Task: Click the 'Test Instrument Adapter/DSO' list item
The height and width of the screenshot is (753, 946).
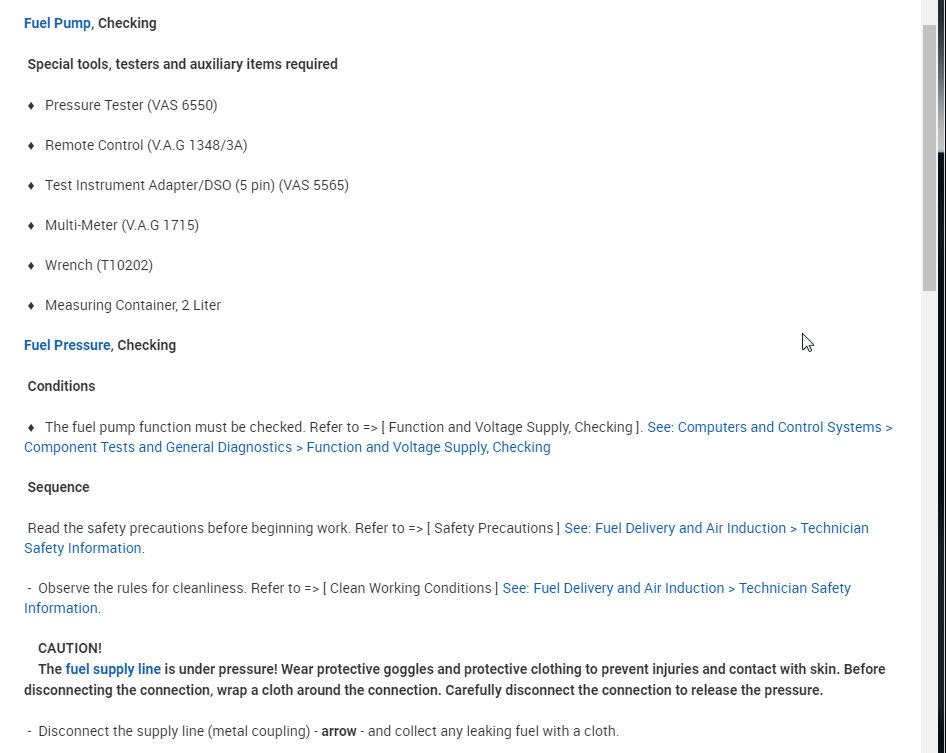Action: pyautogui.click(x=197, y=185)
